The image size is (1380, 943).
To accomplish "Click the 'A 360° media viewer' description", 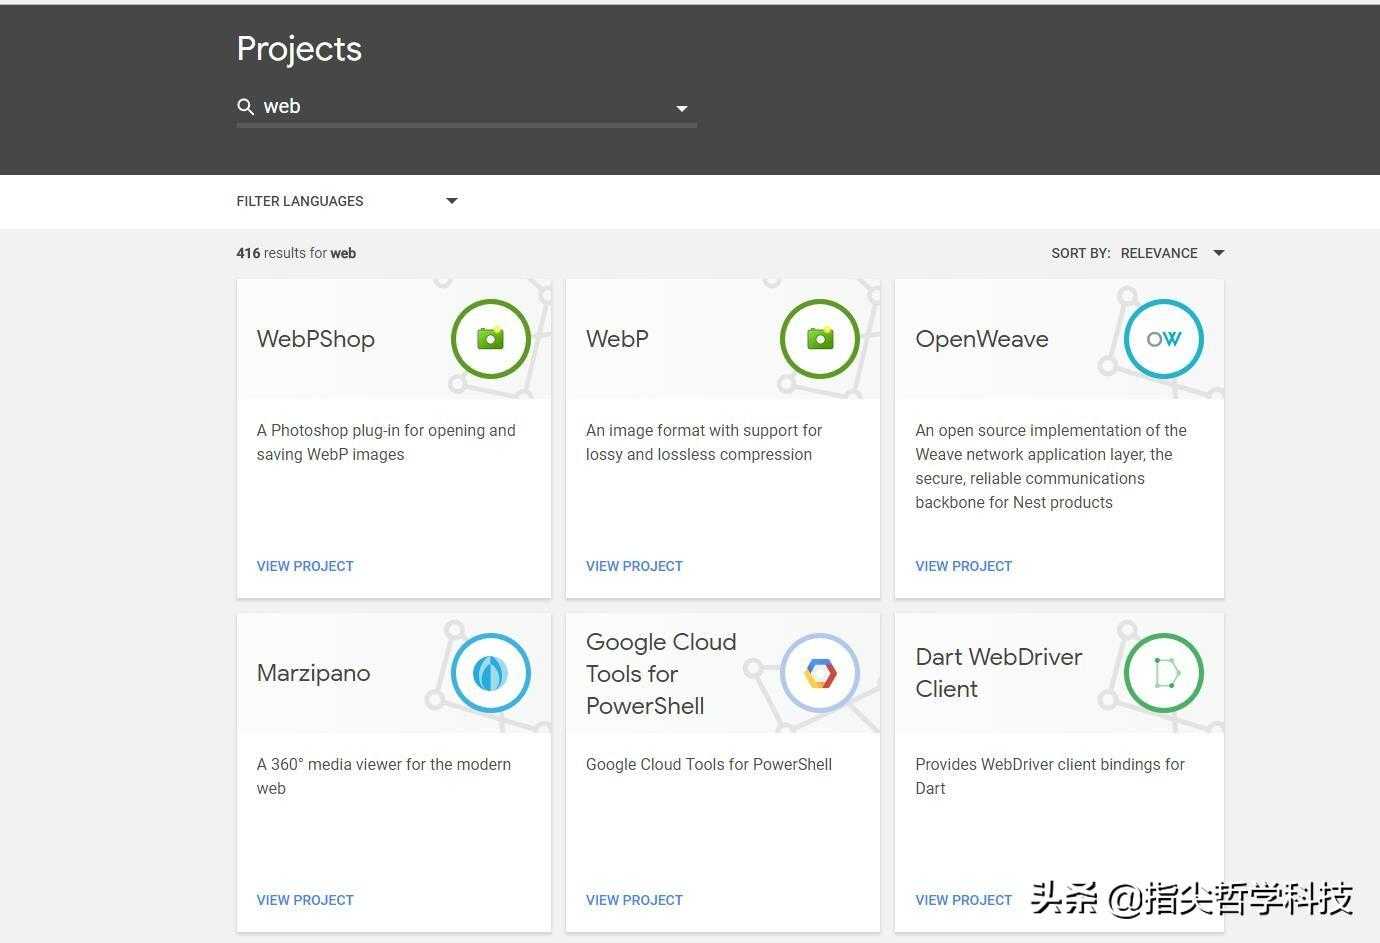I will 384,776.
